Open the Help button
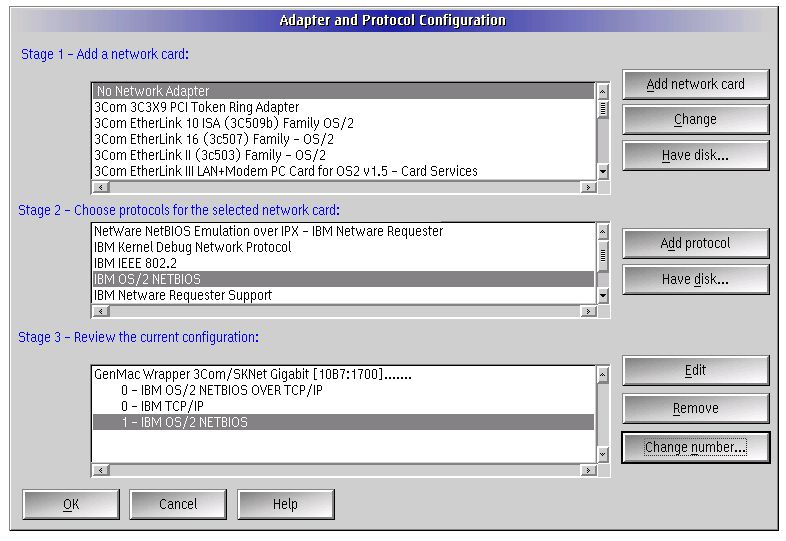Image resolution: width=786 pixels, height=541 pixels. 285,504
